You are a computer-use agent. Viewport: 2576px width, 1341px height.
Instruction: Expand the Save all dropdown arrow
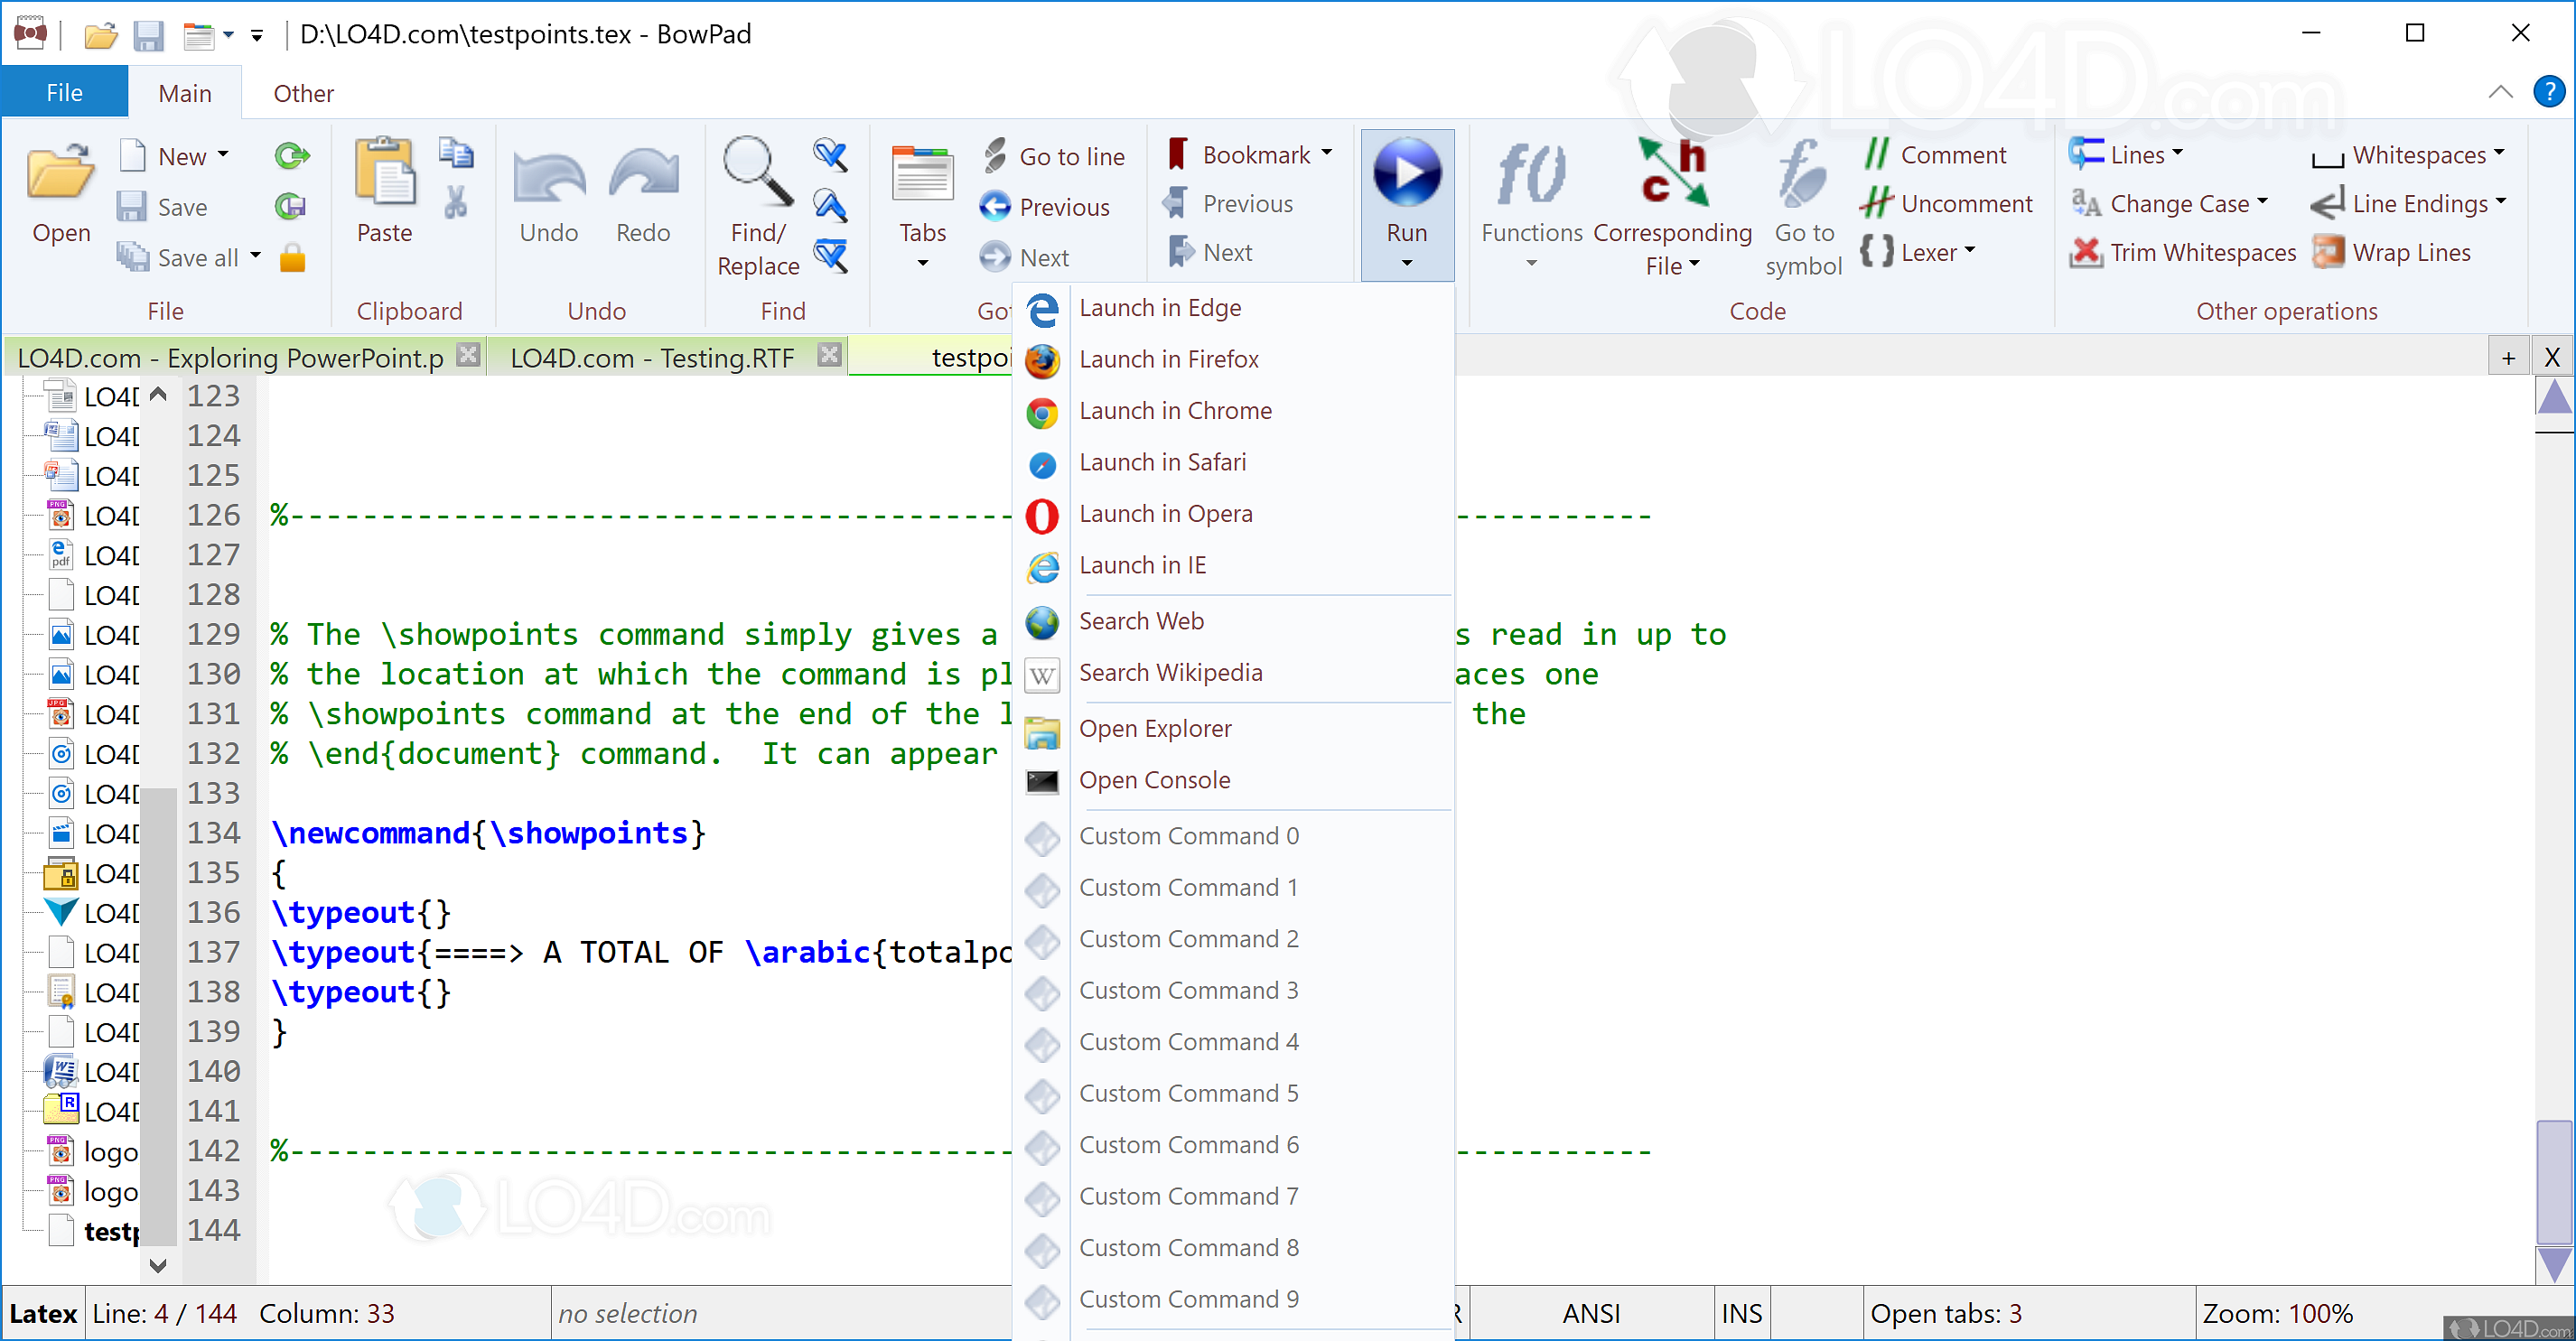point(255,256)
